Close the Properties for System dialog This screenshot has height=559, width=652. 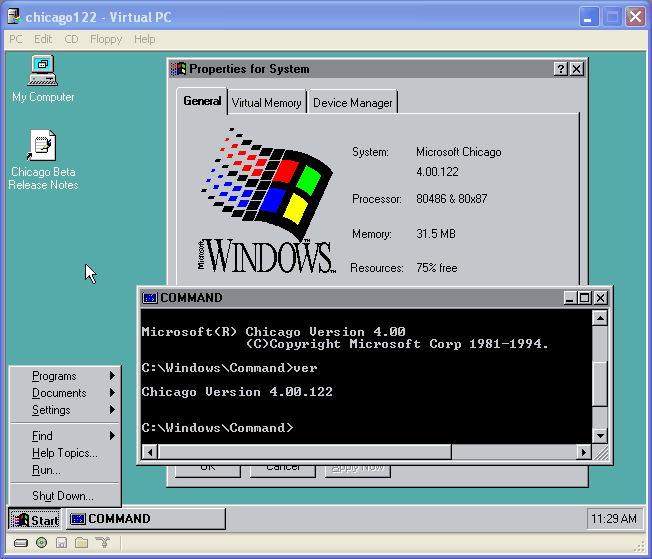click(576, 69)
